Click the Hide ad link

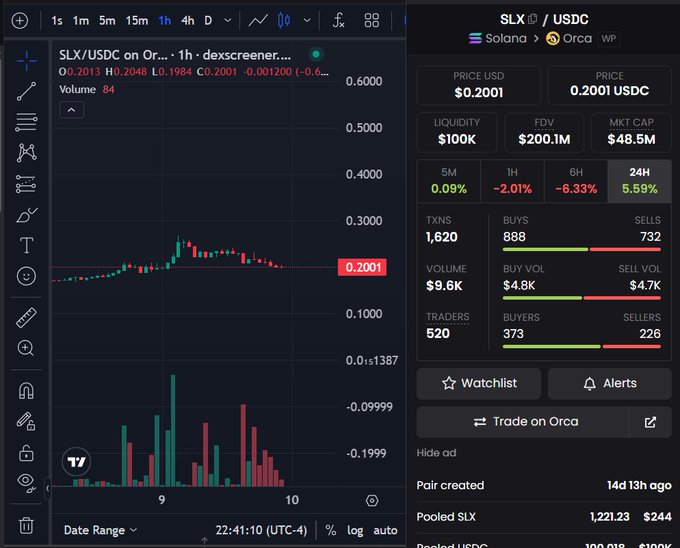[436, 453]
